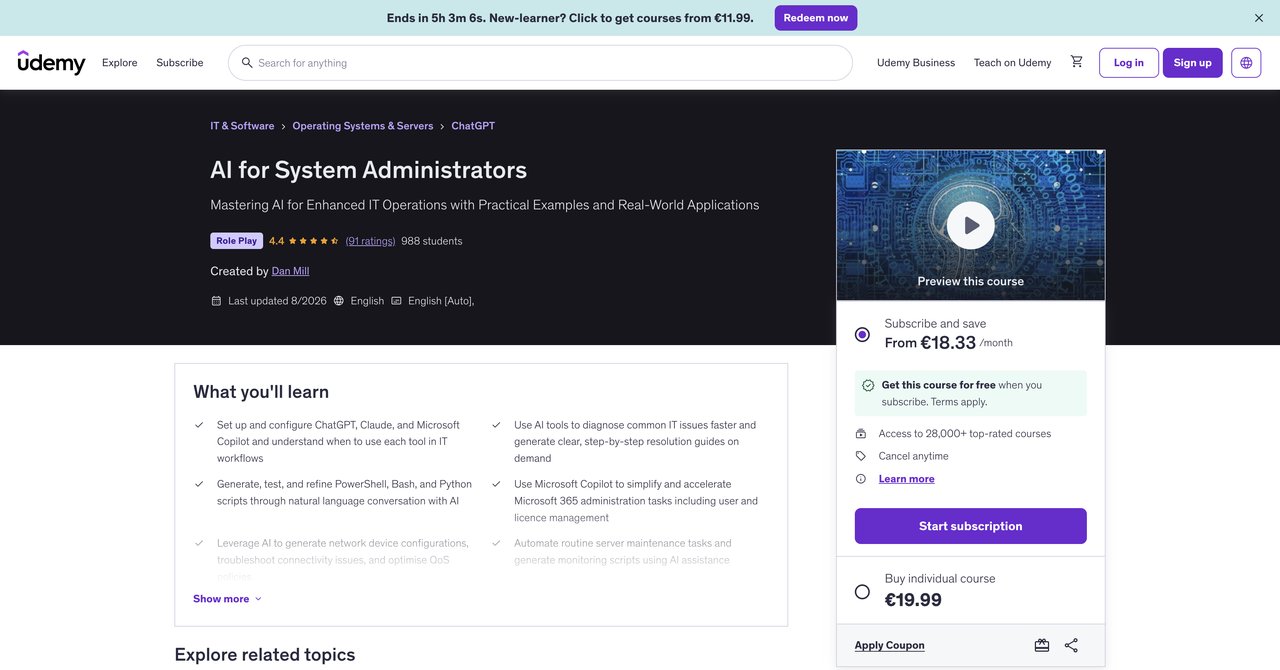Click the 'Get this course for free' notice
1280x670 pixels.
click(x=971, y=393)
